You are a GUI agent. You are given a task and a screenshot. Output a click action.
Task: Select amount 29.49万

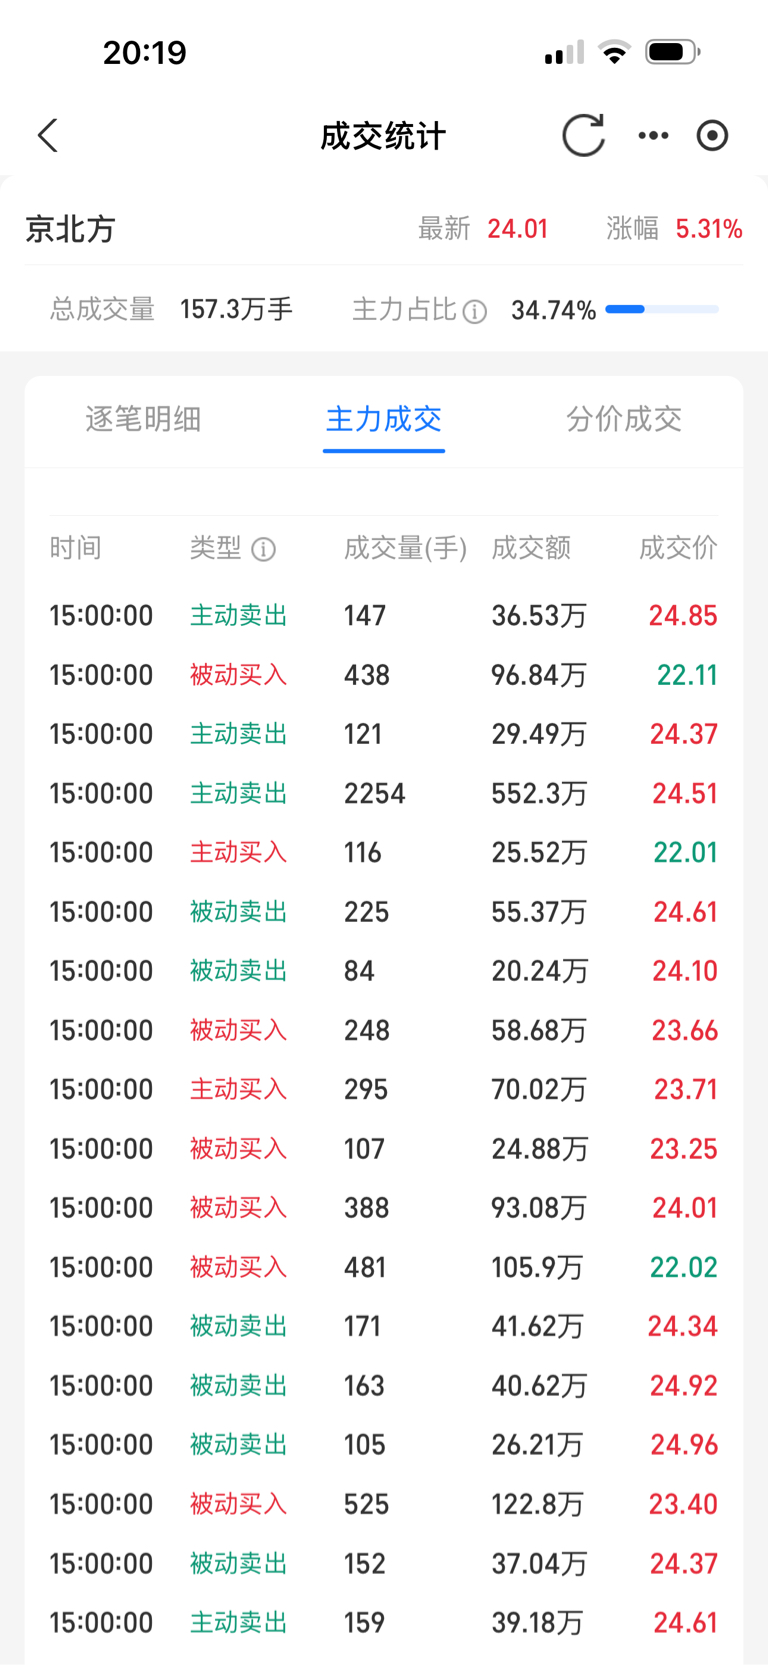[x=539, y=734]
